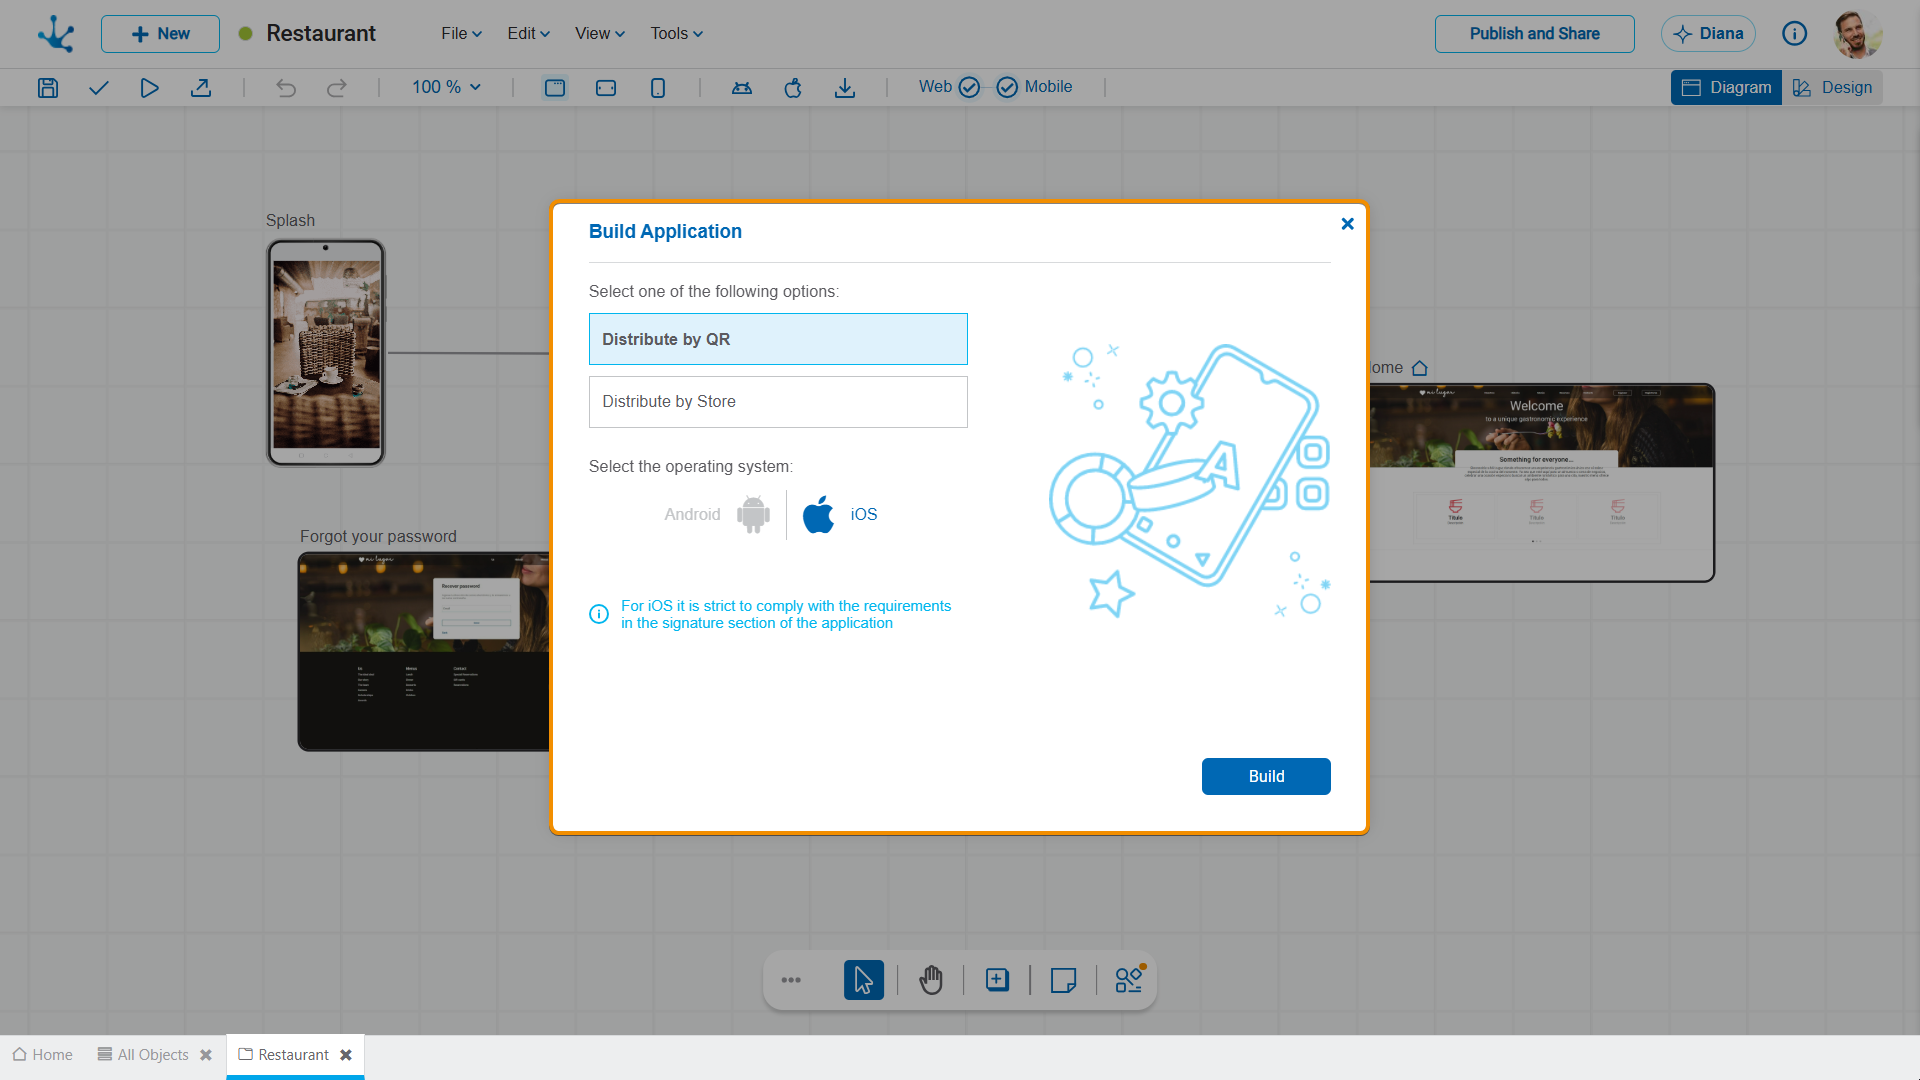Select the sticky note tool
Image resolution: width=1920 pixels, height=1080 pixels.
pyautogui.click(x=1063, y=980)
